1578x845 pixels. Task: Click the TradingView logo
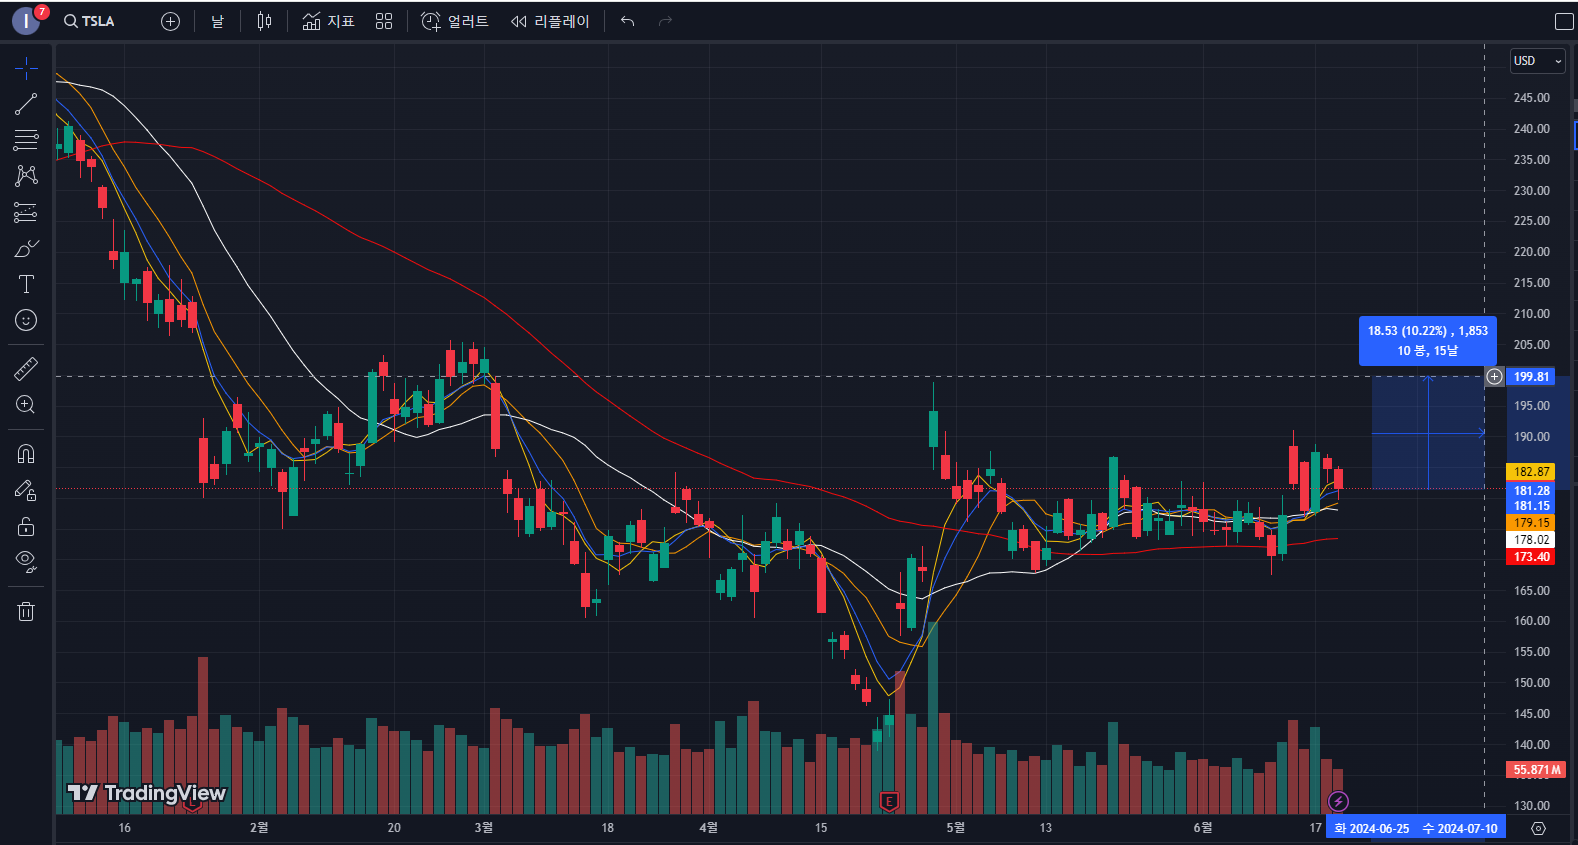[147, 793]
